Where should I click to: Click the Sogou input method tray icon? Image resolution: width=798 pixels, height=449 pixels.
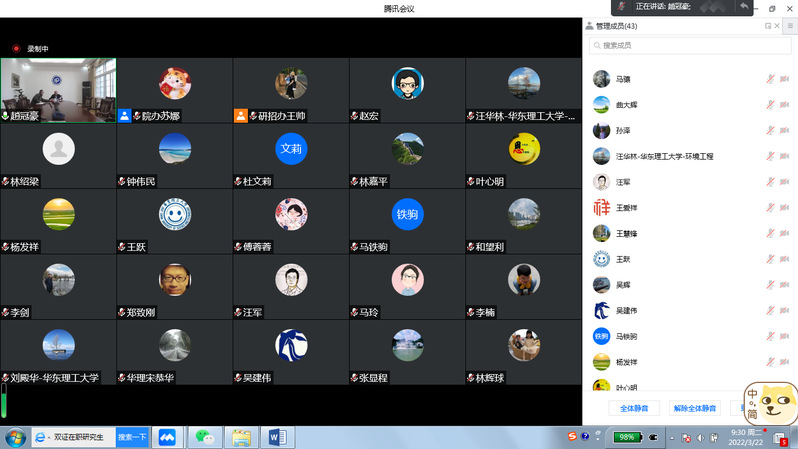pyautogui.click(x=572, y=437)
